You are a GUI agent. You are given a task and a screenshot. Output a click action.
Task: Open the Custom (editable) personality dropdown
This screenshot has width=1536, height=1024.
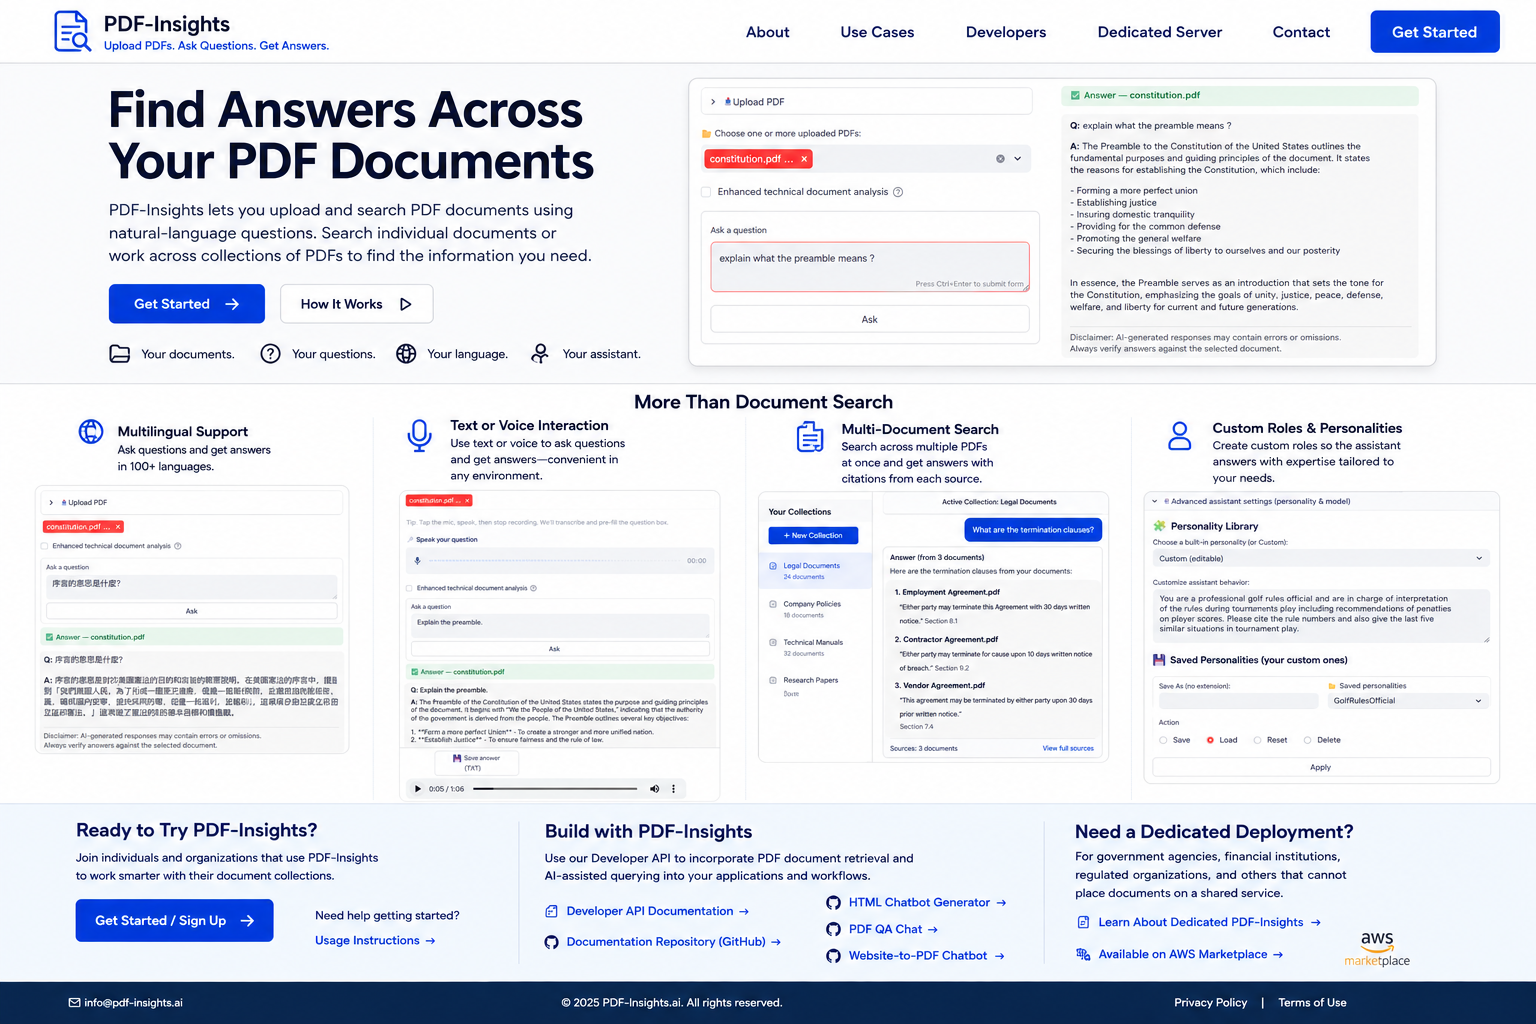tap(1321, 558)
